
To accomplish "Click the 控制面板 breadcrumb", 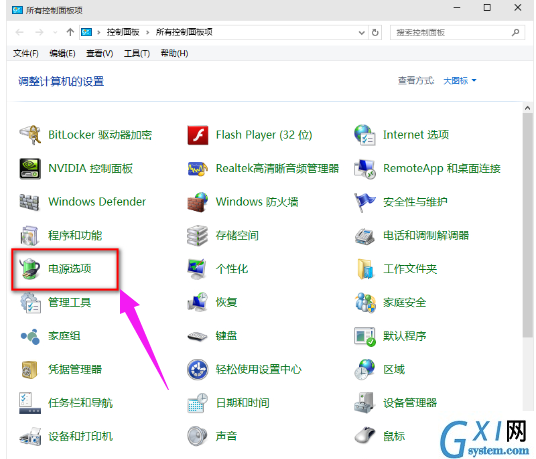I will (123, 32).
